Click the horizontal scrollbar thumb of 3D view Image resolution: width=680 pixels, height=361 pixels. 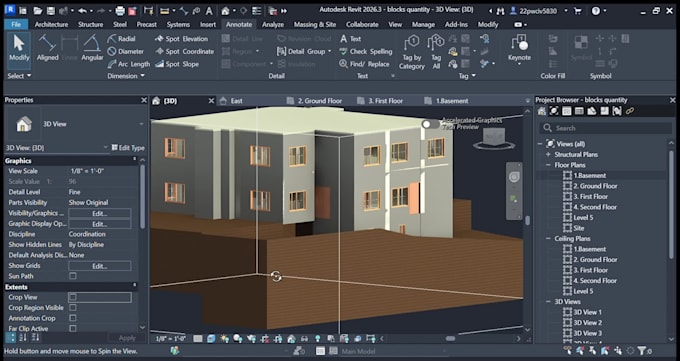[x=451, y=338]
